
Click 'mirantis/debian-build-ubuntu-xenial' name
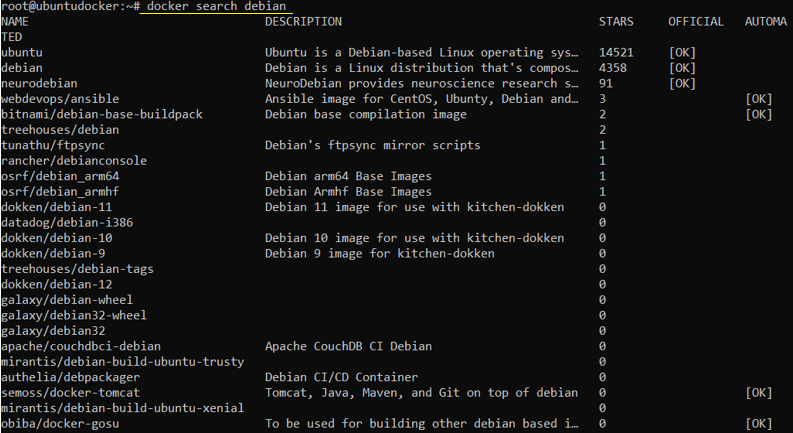(122, 408)
